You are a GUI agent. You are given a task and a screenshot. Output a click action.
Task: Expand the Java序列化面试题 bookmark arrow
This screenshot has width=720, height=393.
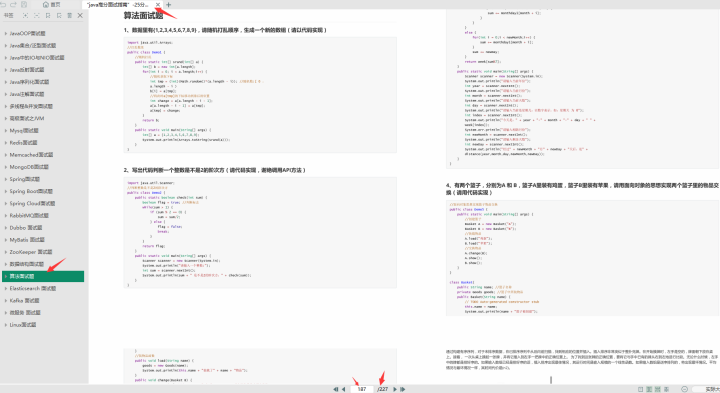point(6,82)
